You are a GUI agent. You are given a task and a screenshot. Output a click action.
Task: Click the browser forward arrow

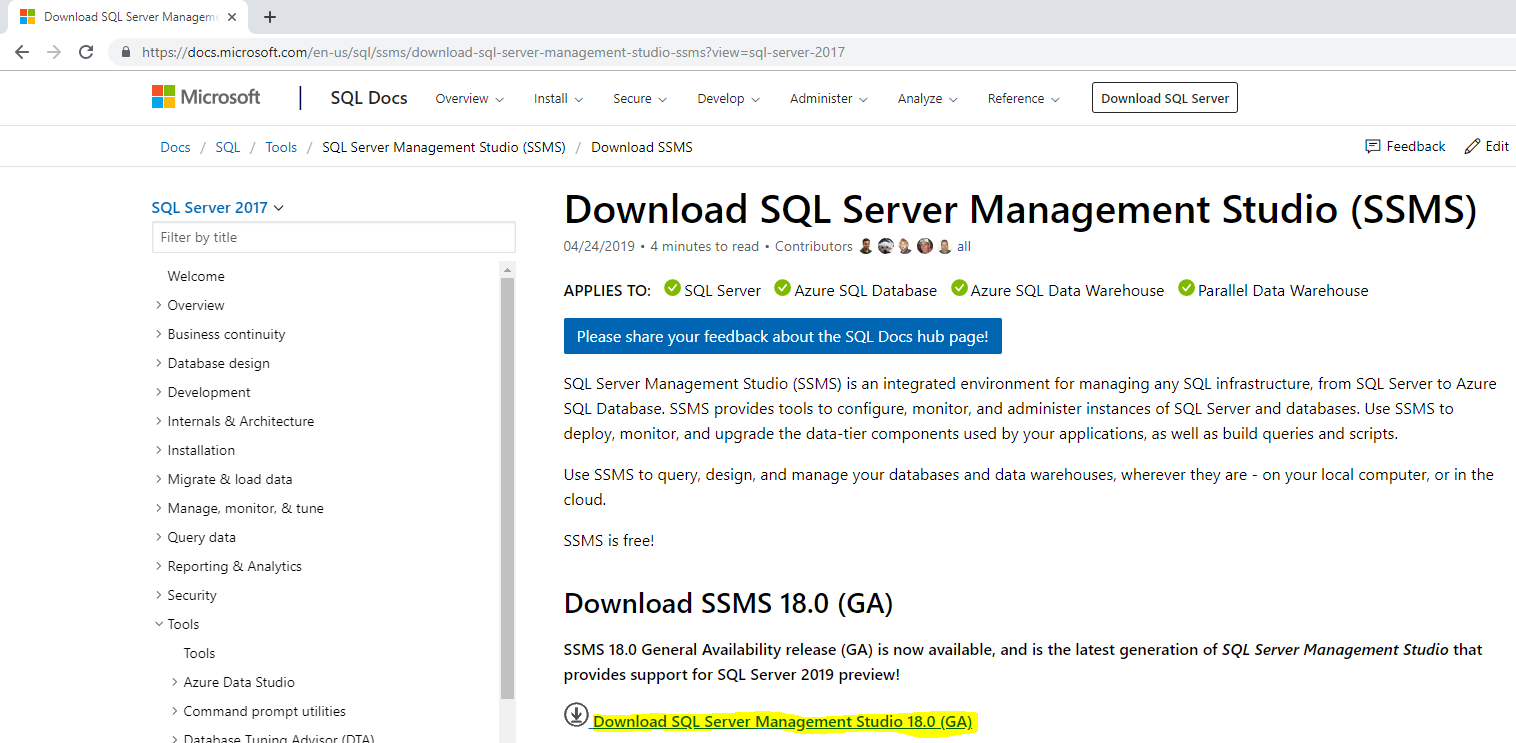(x=54, y=52)
